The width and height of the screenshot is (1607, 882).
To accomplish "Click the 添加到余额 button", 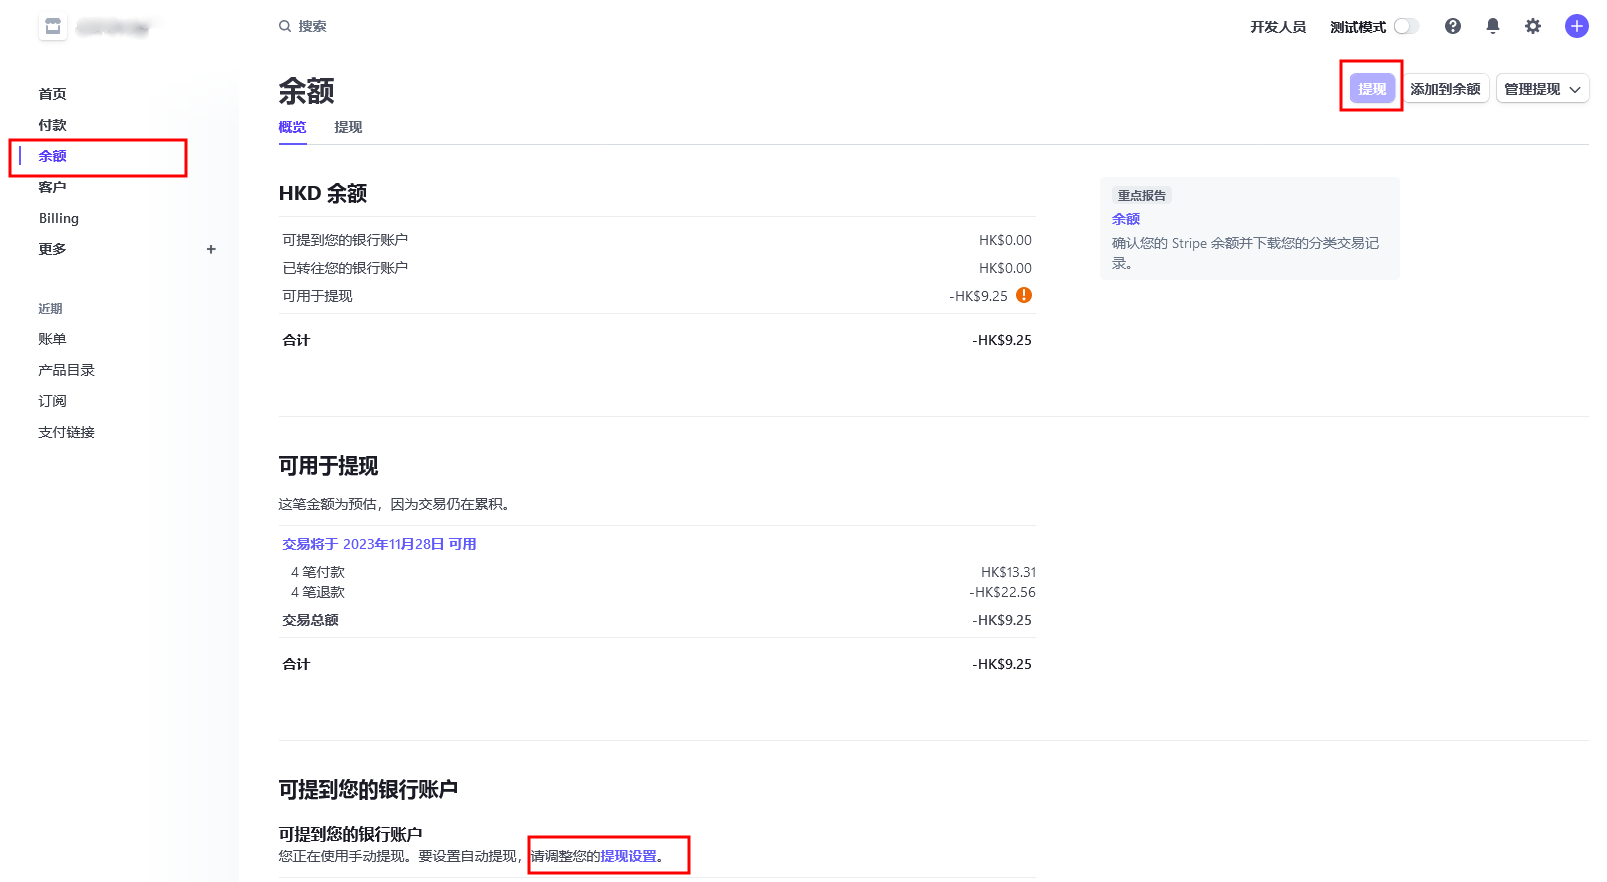I will pos(1444,89).
